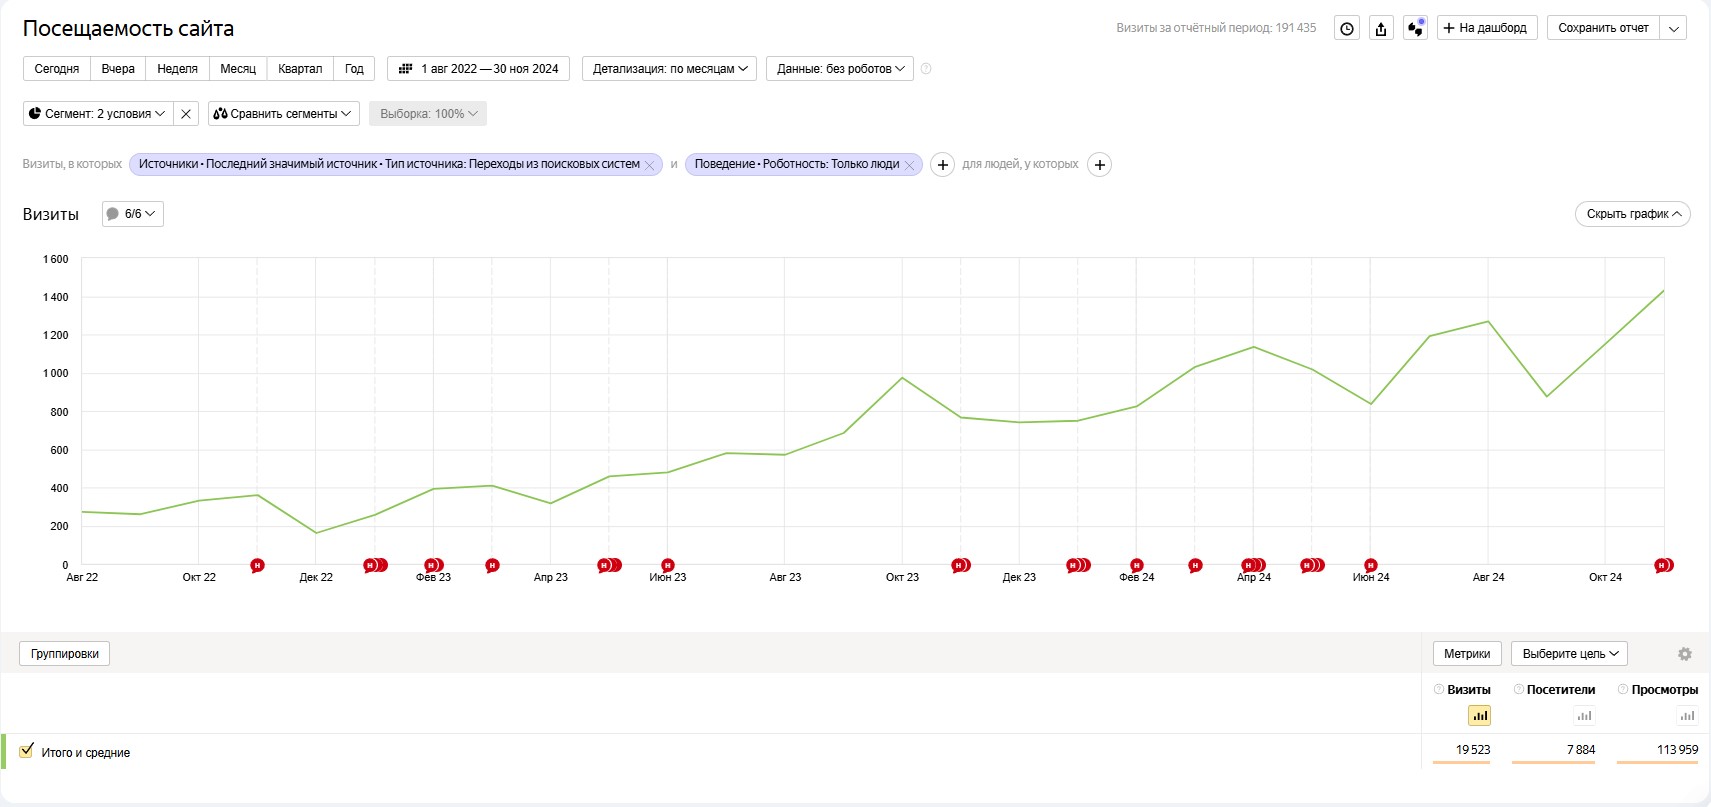Open the Выберите цель dropdown
The image size is (1711, 807).
tap(1569, 654)
